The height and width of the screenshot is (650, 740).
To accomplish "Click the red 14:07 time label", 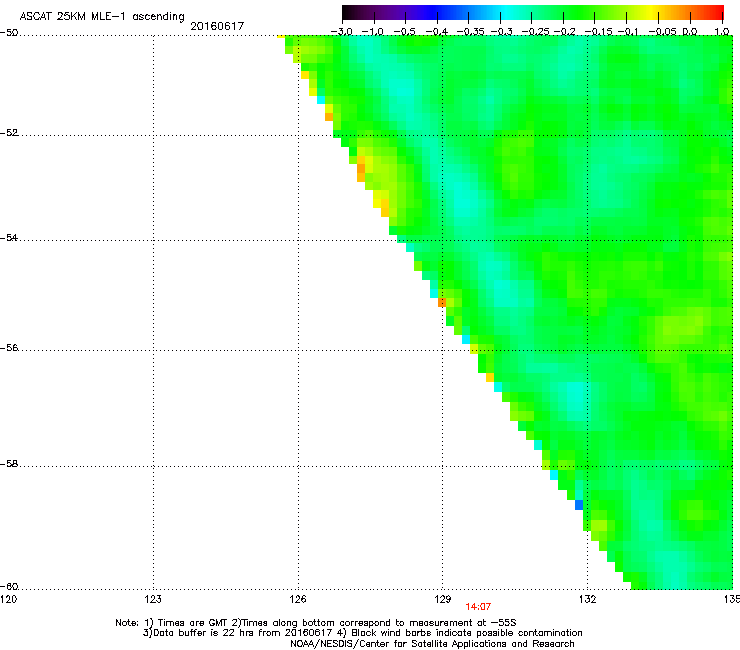I will pos(478,607).
